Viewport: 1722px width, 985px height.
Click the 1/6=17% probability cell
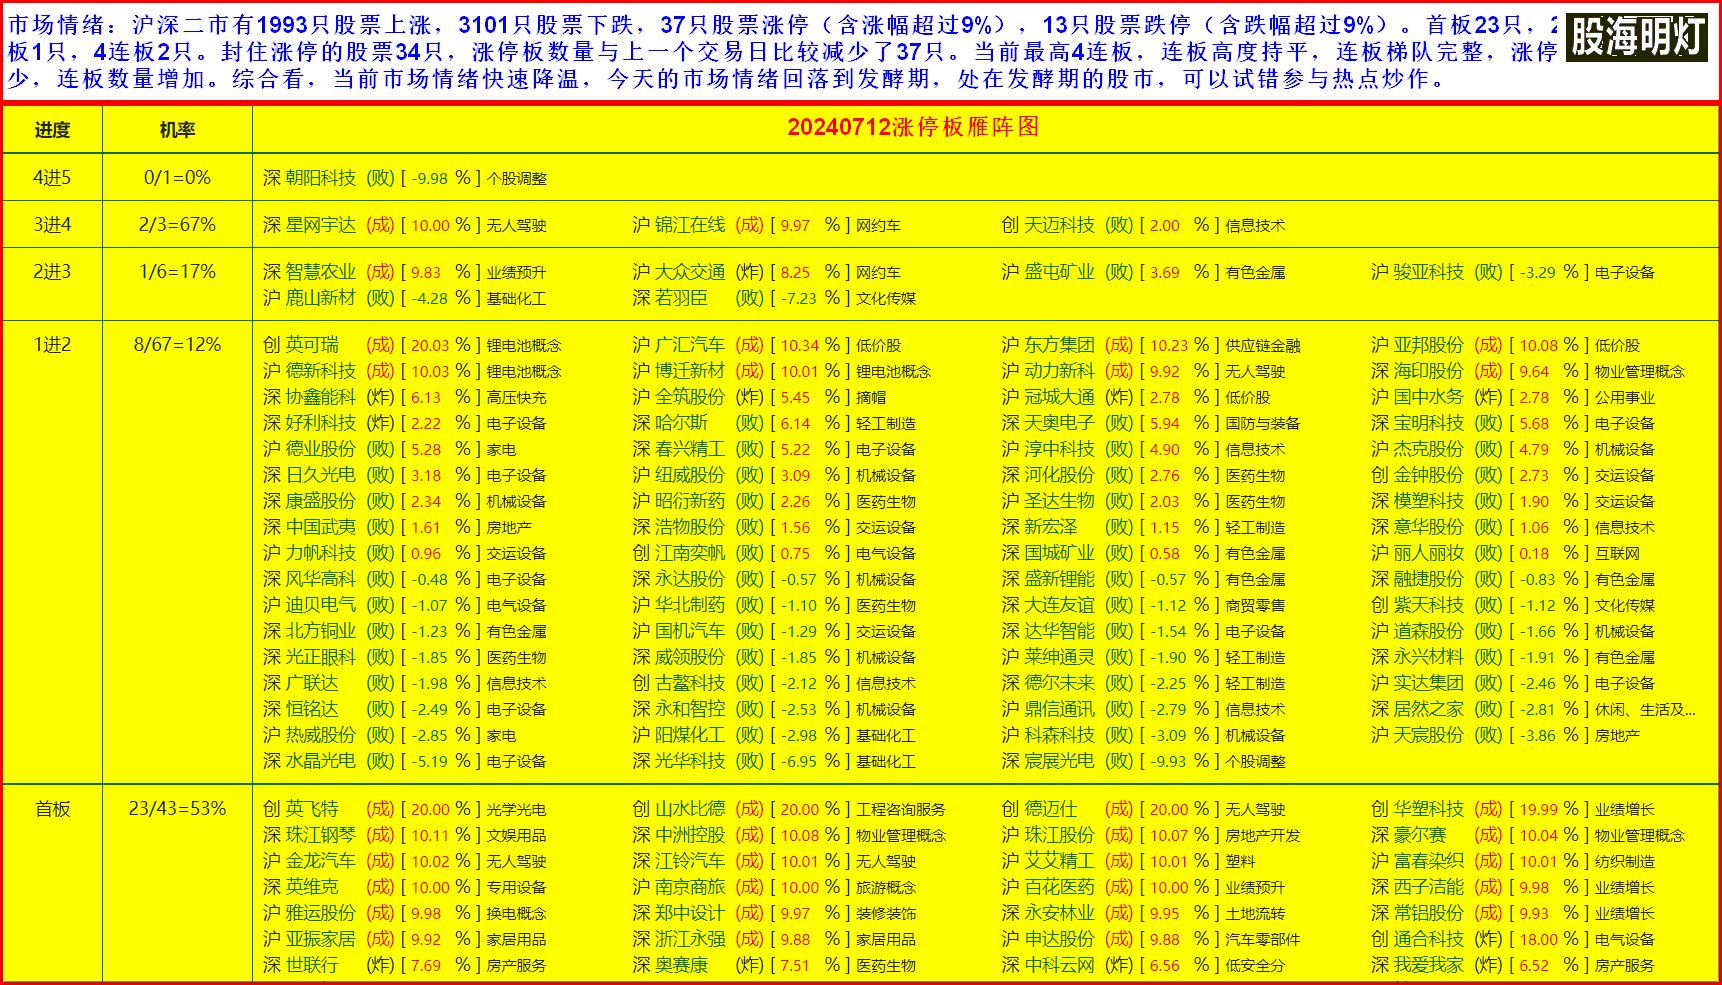click(x=177, y=272)
